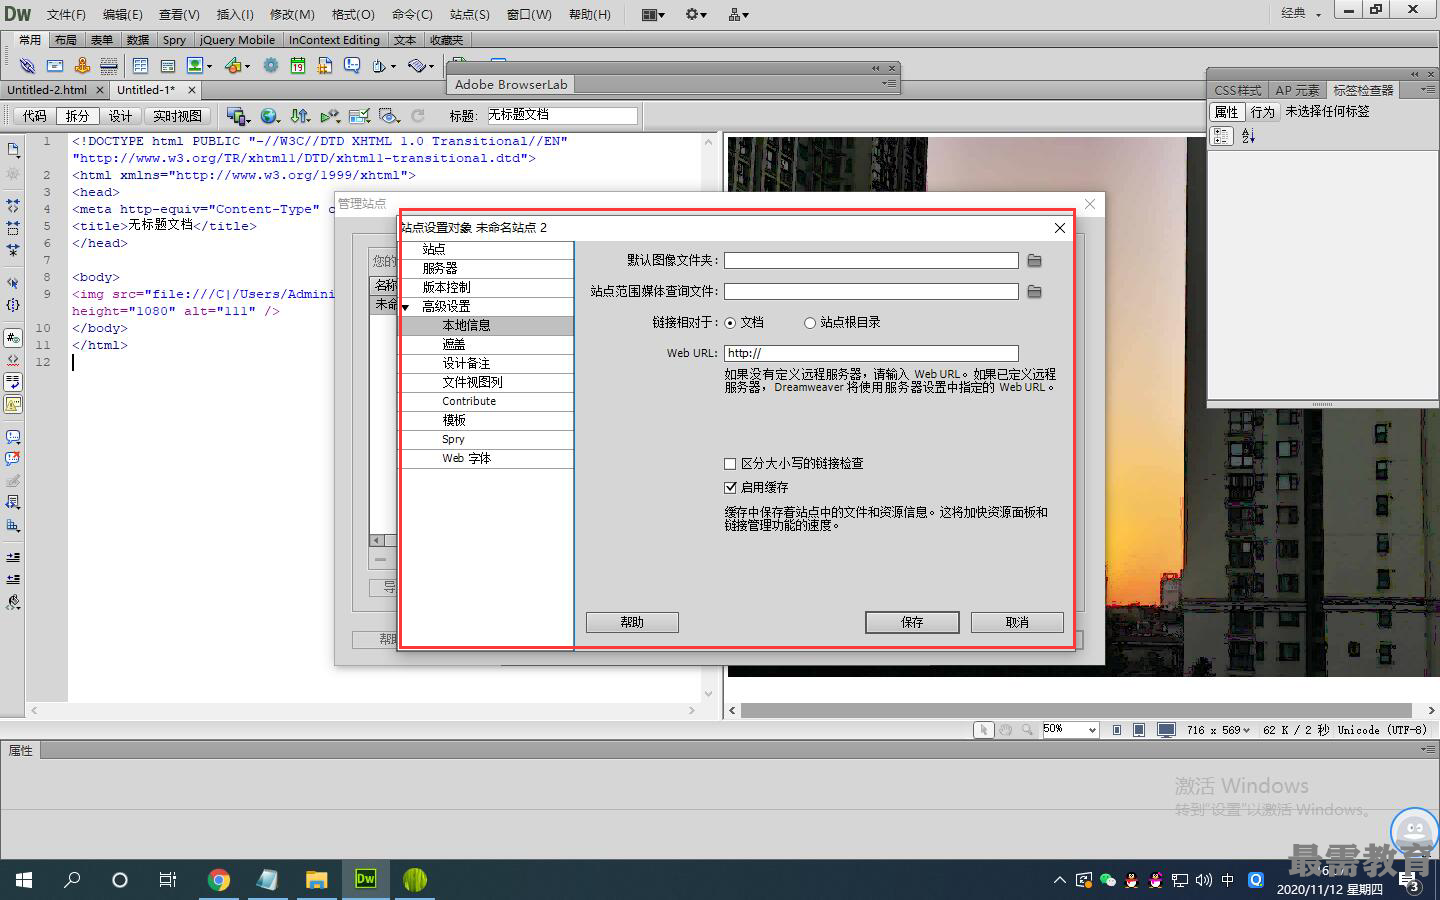Open the 经典 workspace dropdown
This screenshot has height=900, width=1440.
click(1302, 13)
